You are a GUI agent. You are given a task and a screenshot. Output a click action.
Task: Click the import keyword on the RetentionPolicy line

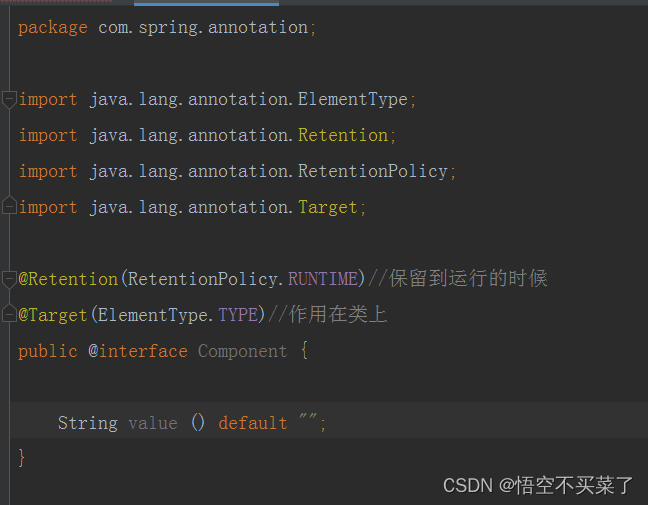(48, 172)
